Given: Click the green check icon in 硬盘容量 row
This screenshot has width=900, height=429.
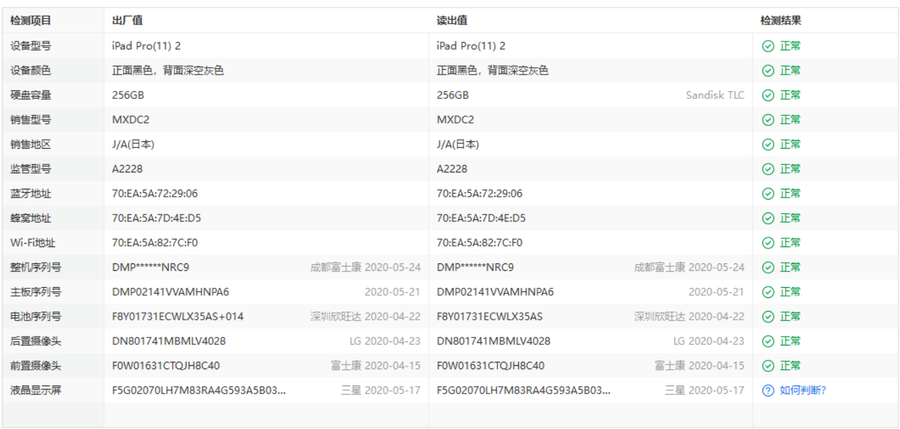Looking at the screenshot, I should pos(768,95).
